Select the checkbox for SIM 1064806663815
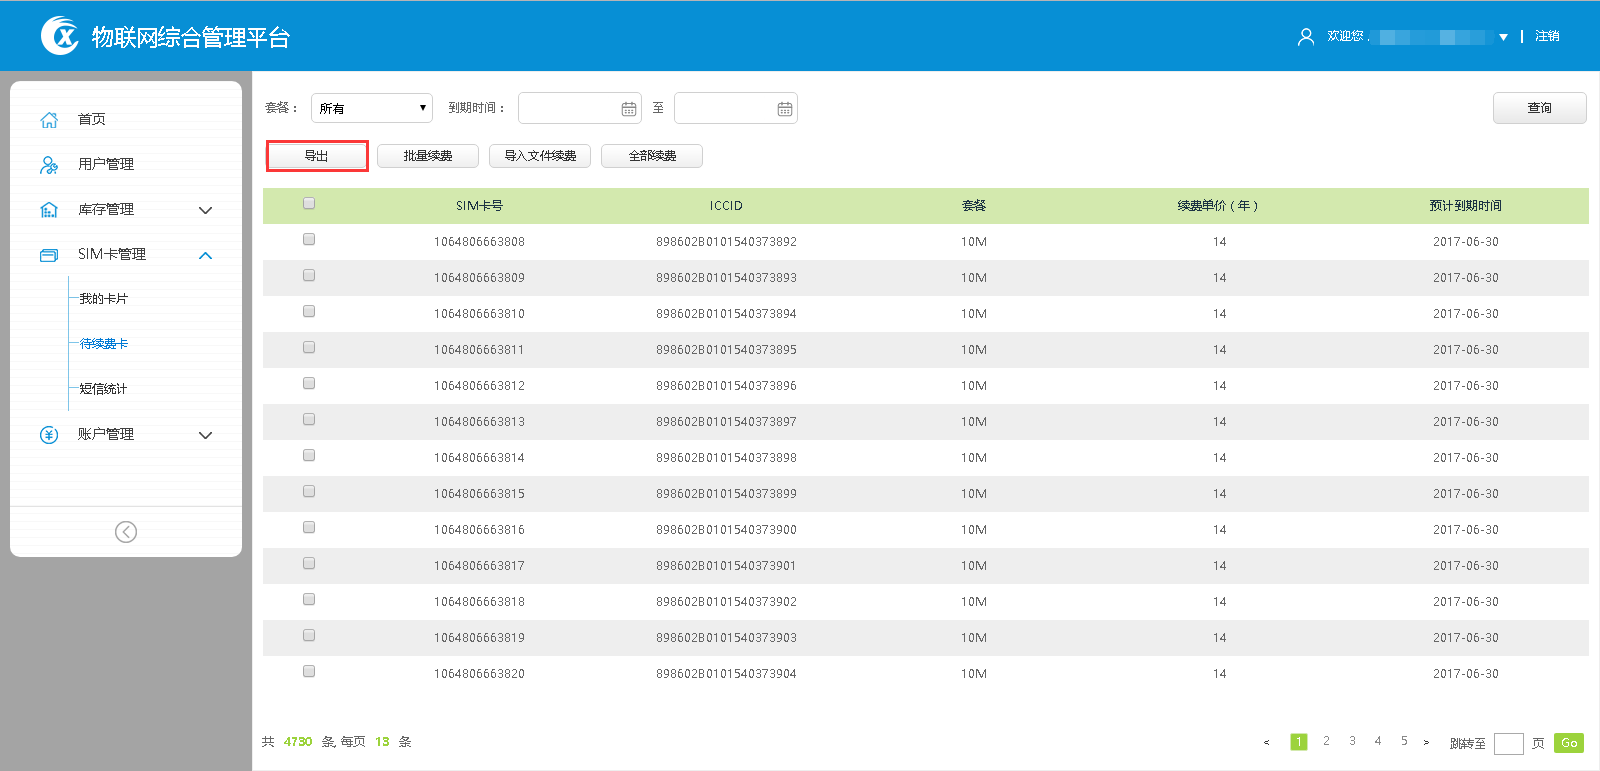1600x771 pixels. pos(309,491)
